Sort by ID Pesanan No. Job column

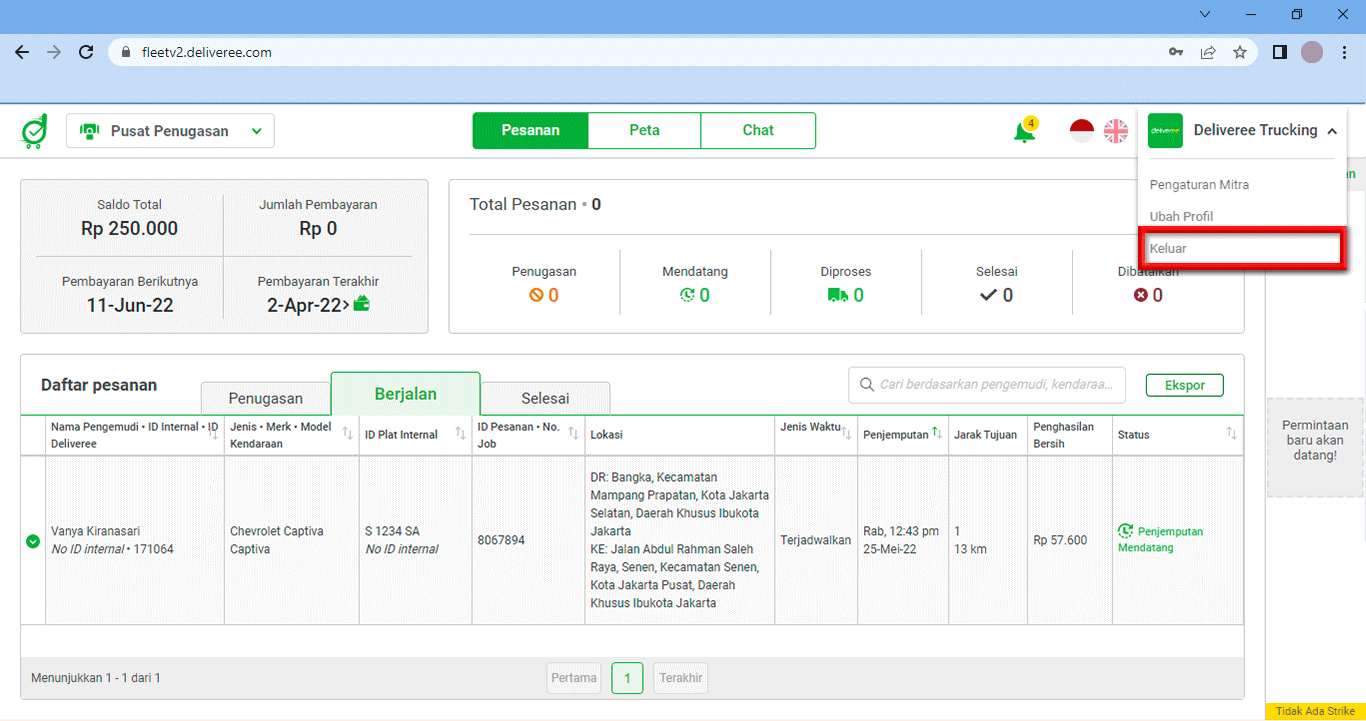tap(573, 434)
